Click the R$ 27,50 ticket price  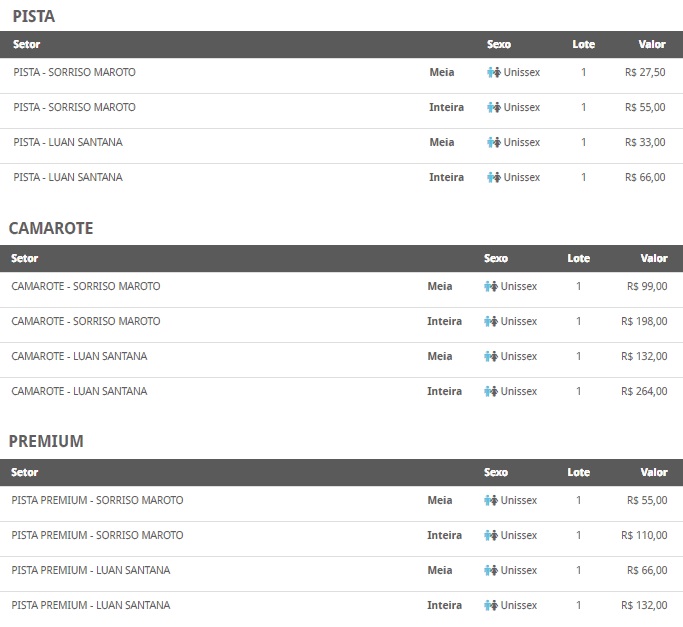pos(645,72)
